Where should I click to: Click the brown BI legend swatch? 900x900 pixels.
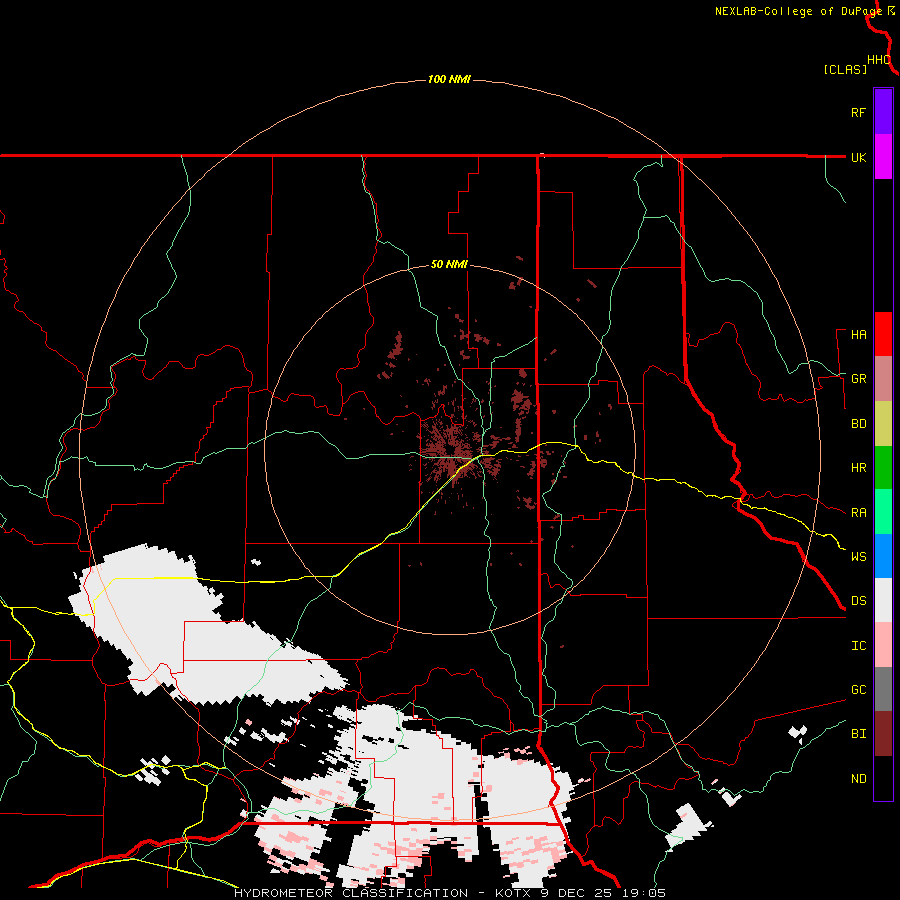[x=883, y=734]
